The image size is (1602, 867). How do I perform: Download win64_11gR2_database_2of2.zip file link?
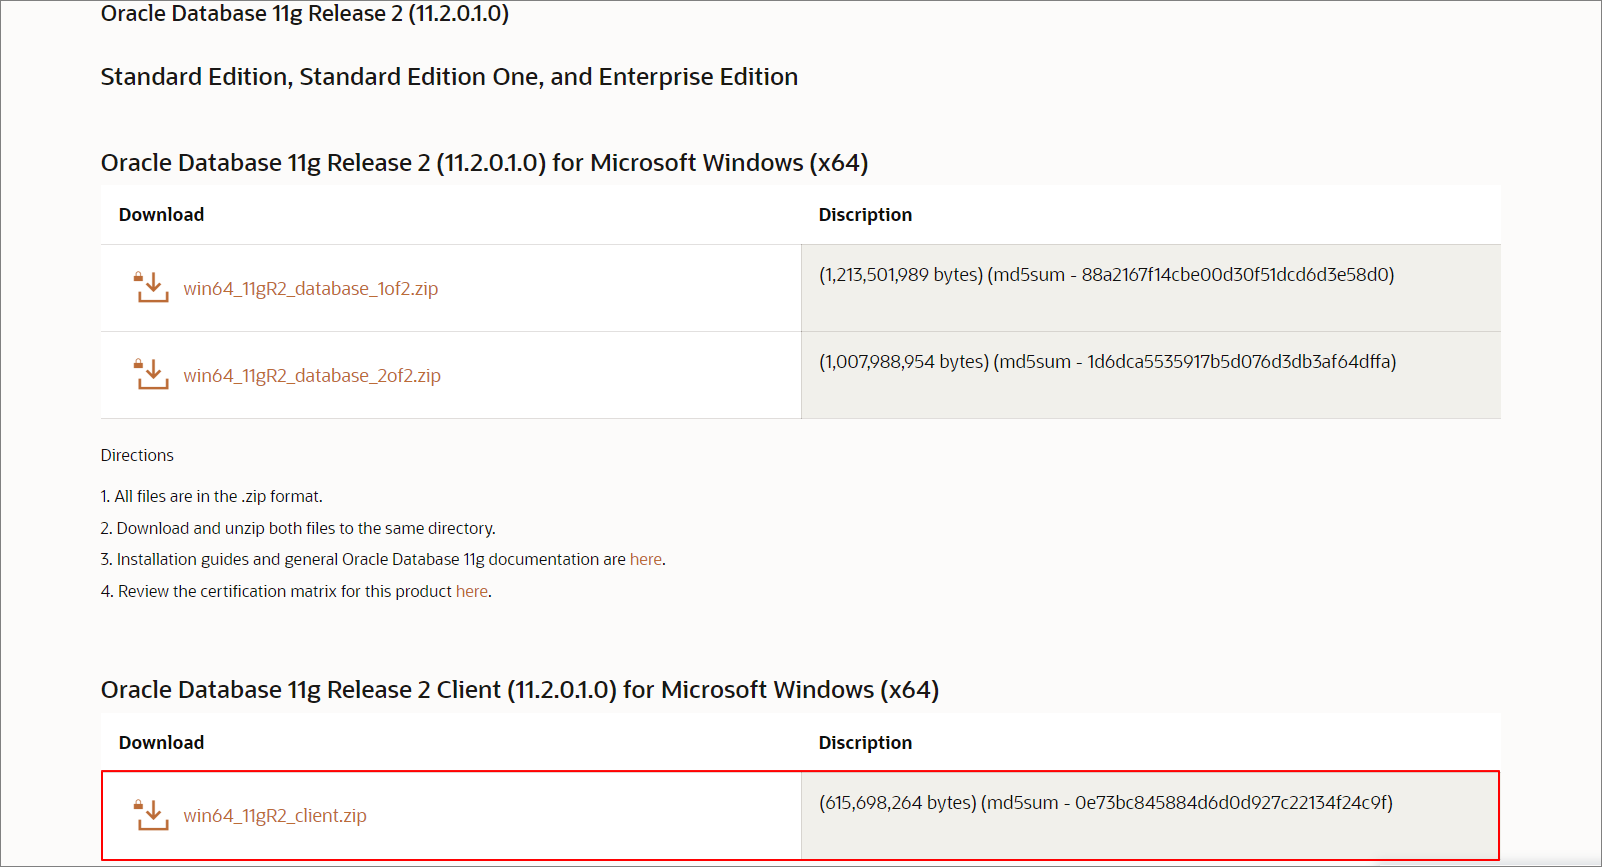pyautogui.click(x=312, y=376)
